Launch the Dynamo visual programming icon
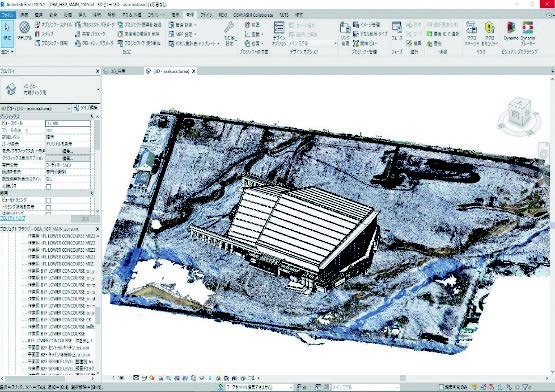The height and width of the screenshot is (392, 555). click(511, 31)
